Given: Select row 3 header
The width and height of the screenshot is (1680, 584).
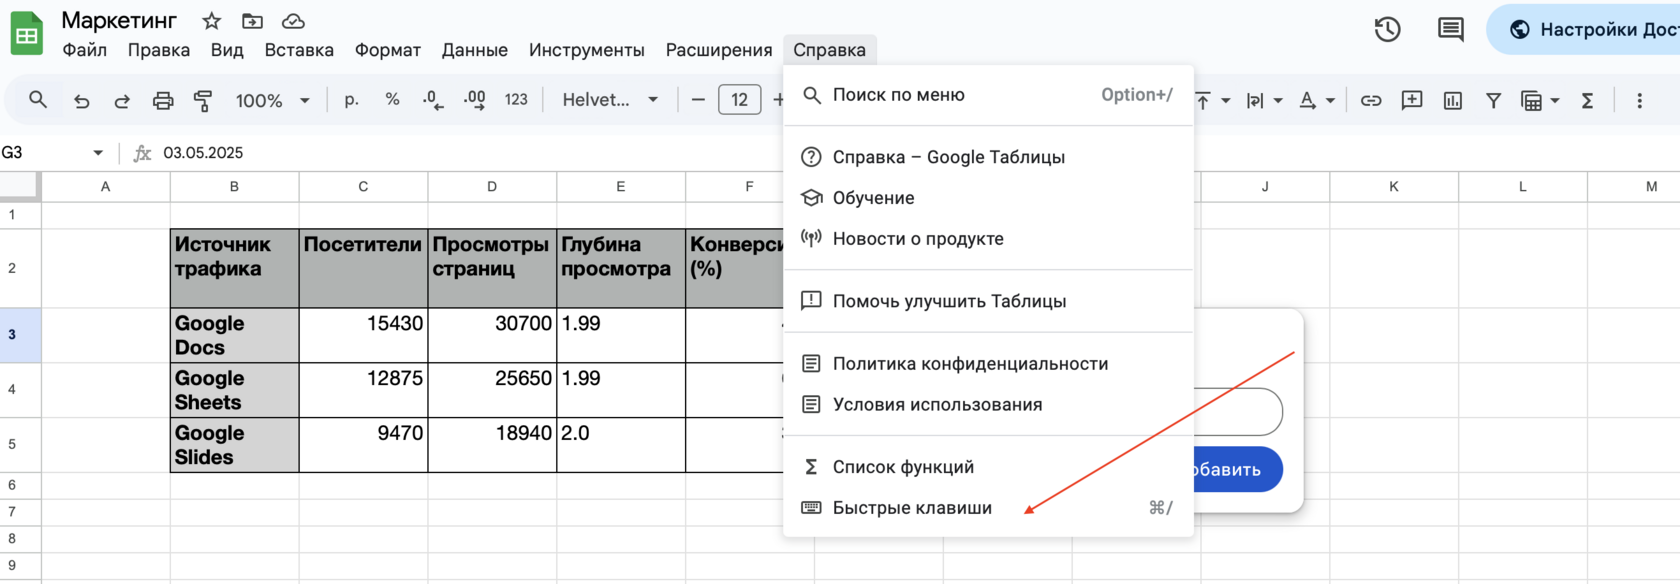Looking at the screenshot, I should (20, 335).
